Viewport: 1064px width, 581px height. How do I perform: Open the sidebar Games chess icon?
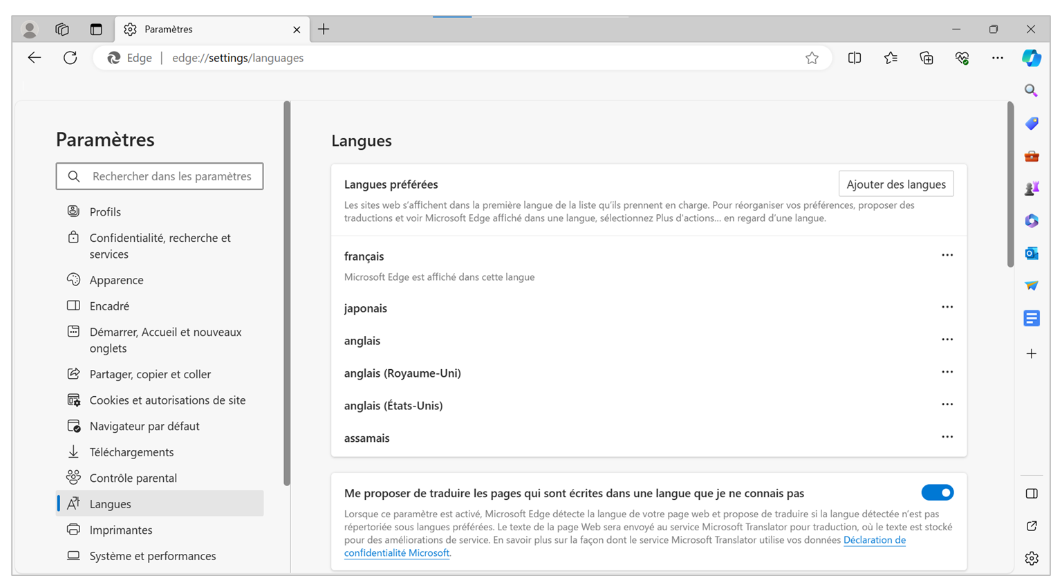pyautogui.click(x=1031, y=189)
